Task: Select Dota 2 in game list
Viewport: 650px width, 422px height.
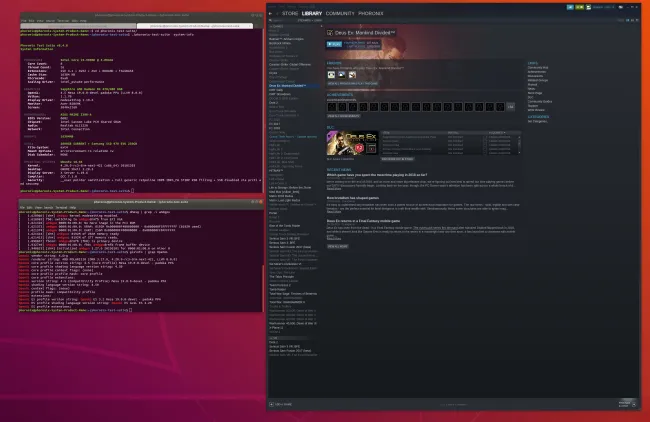Action: [x=274, y=103]
